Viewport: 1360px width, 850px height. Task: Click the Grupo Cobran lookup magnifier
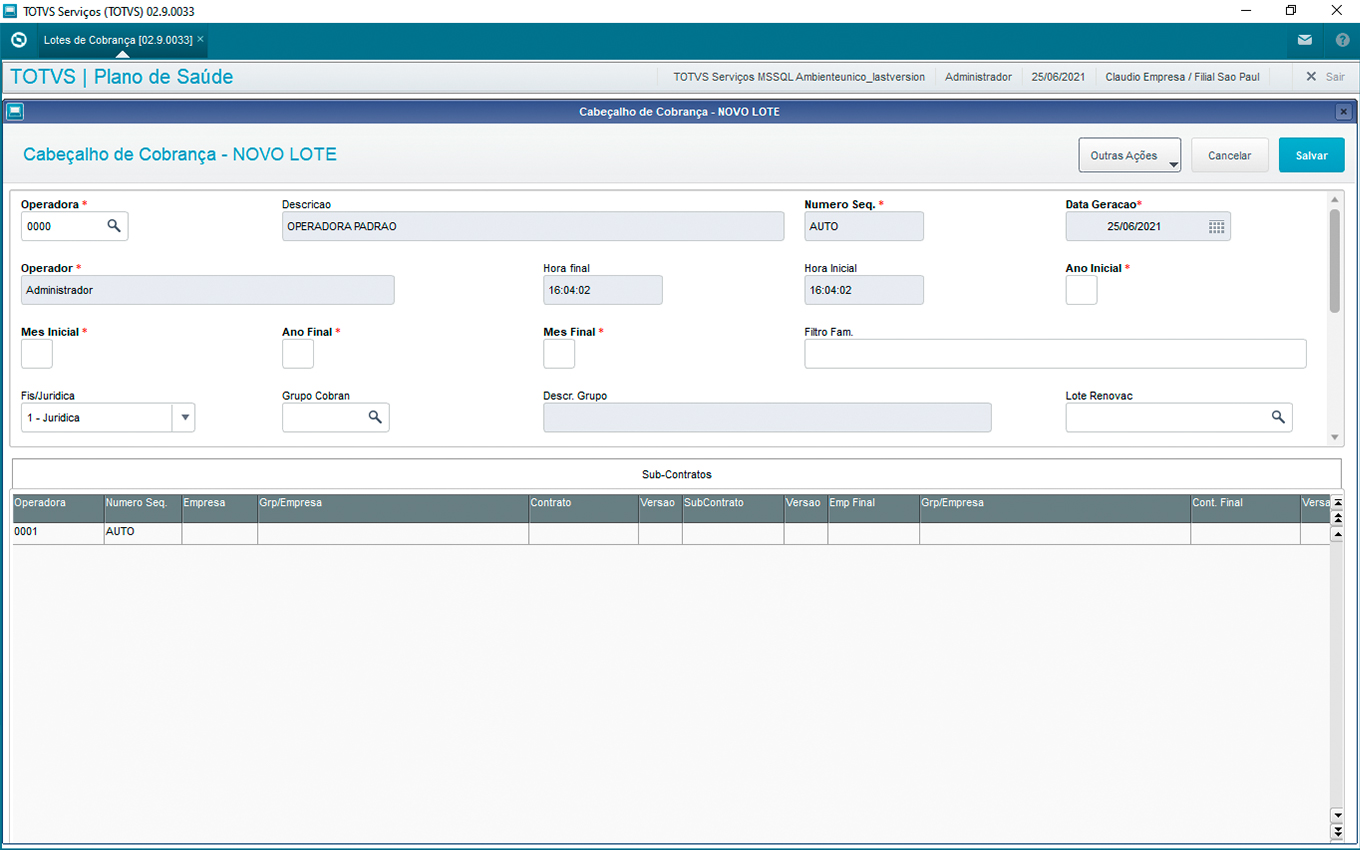375,417
